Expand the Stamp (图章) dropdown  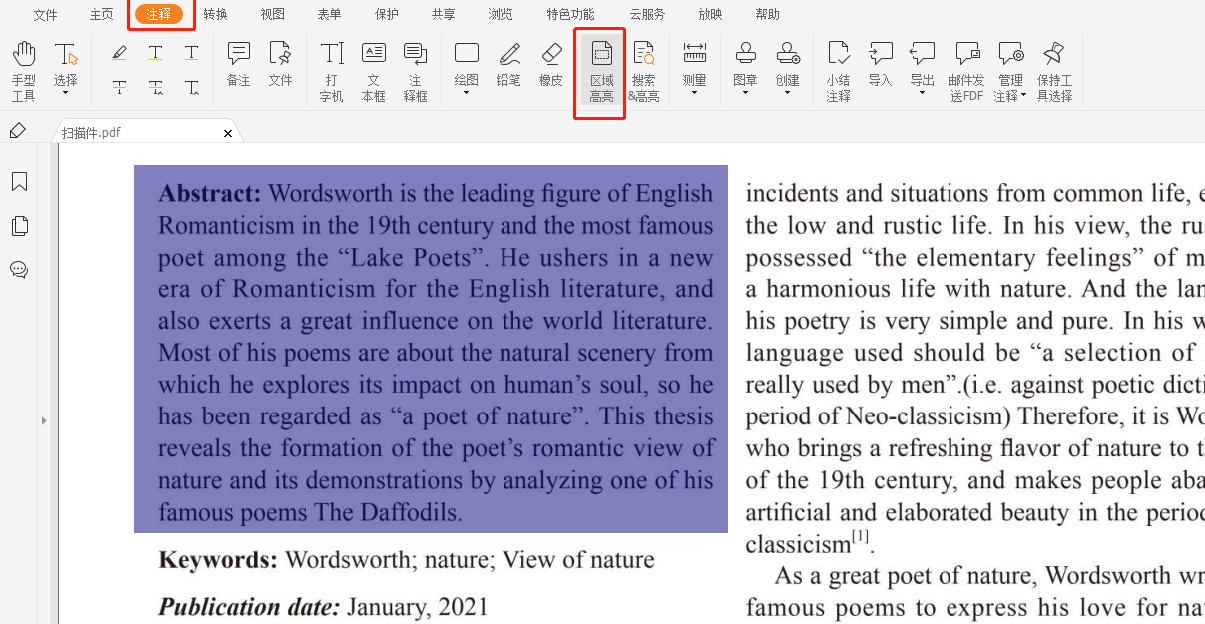pyautogui.click(x=745, y=93)
